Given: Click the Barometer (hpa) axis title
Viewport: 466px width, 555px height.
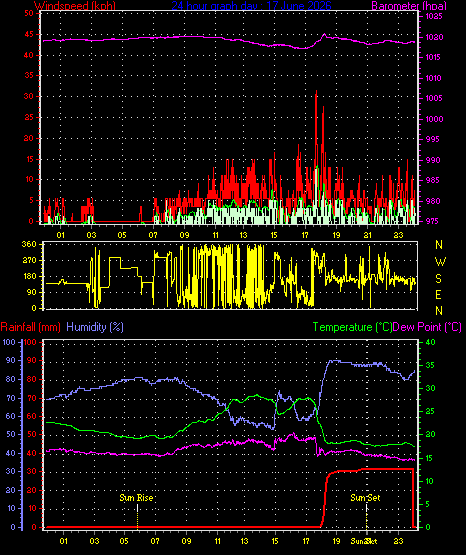Looking at the screenshot, I should (x=409, y=5).
